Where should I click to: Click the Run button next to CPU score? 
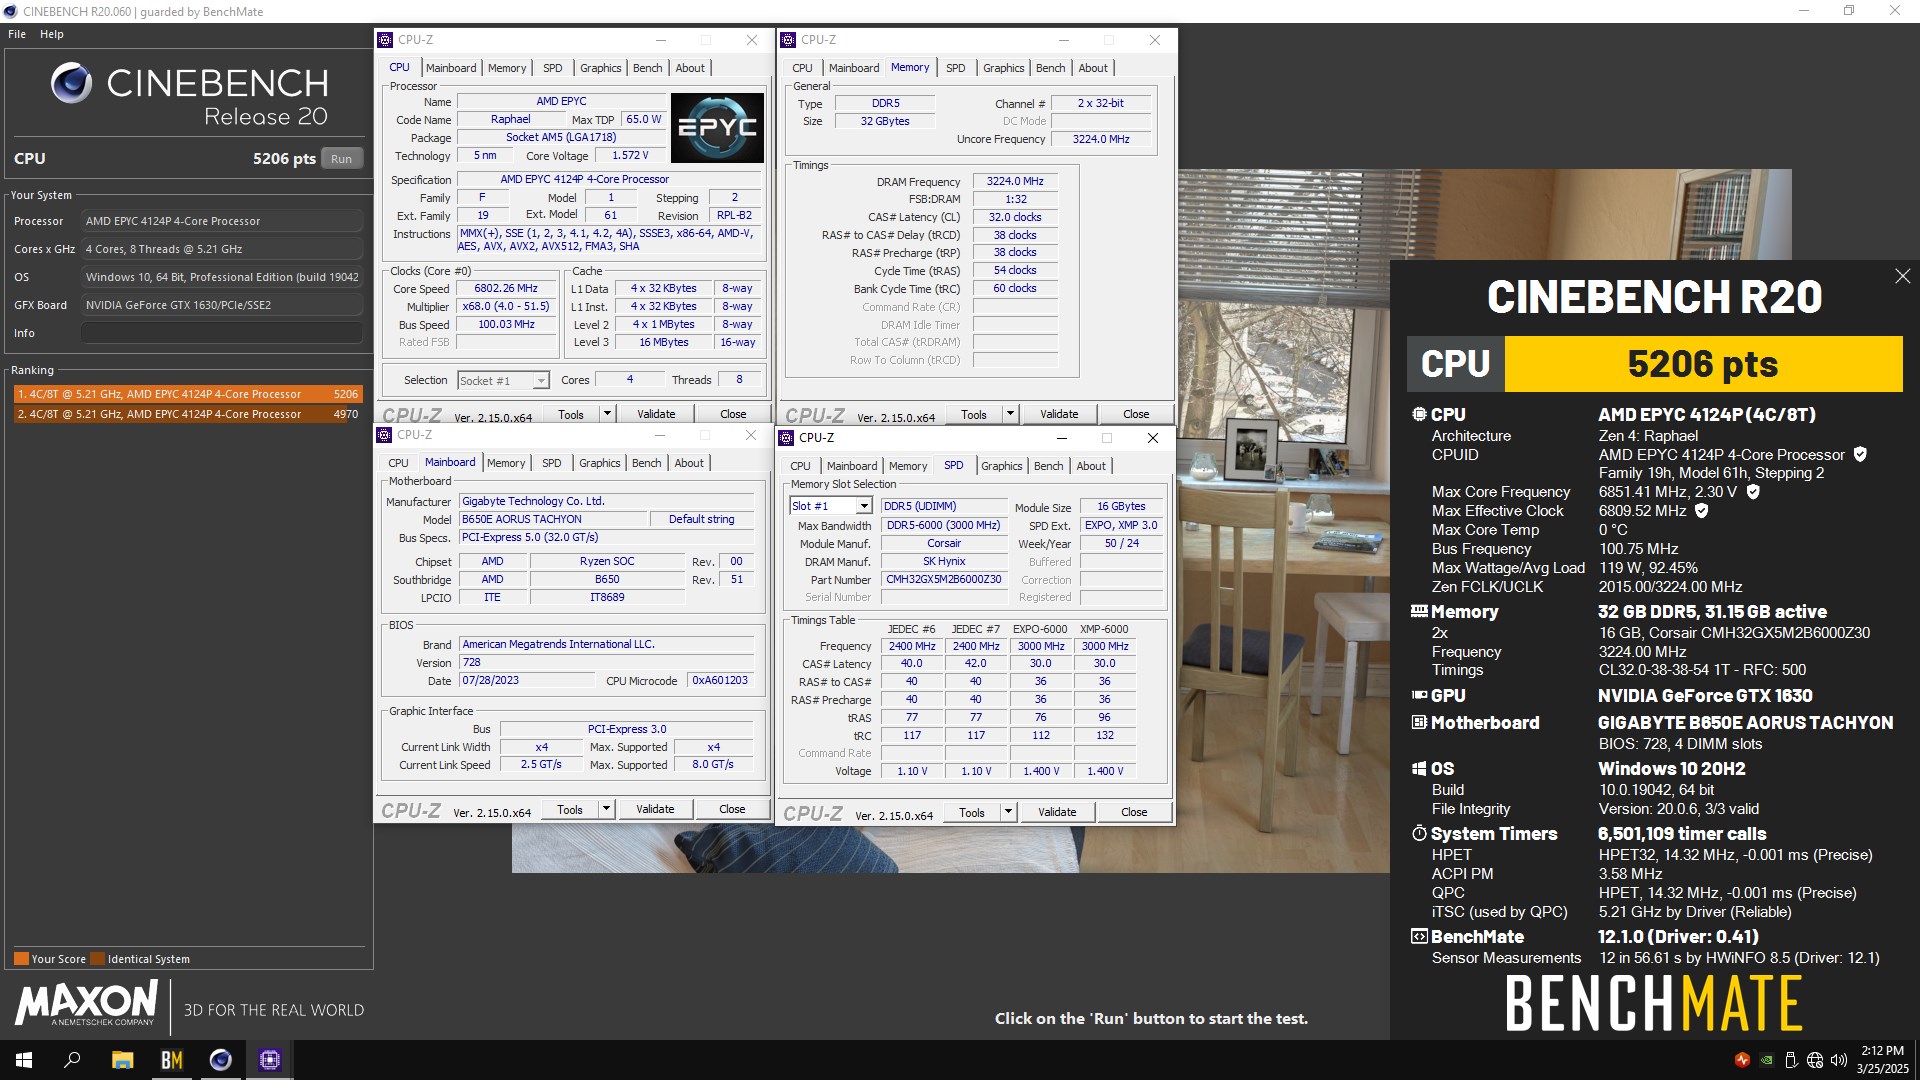[342, 158]
